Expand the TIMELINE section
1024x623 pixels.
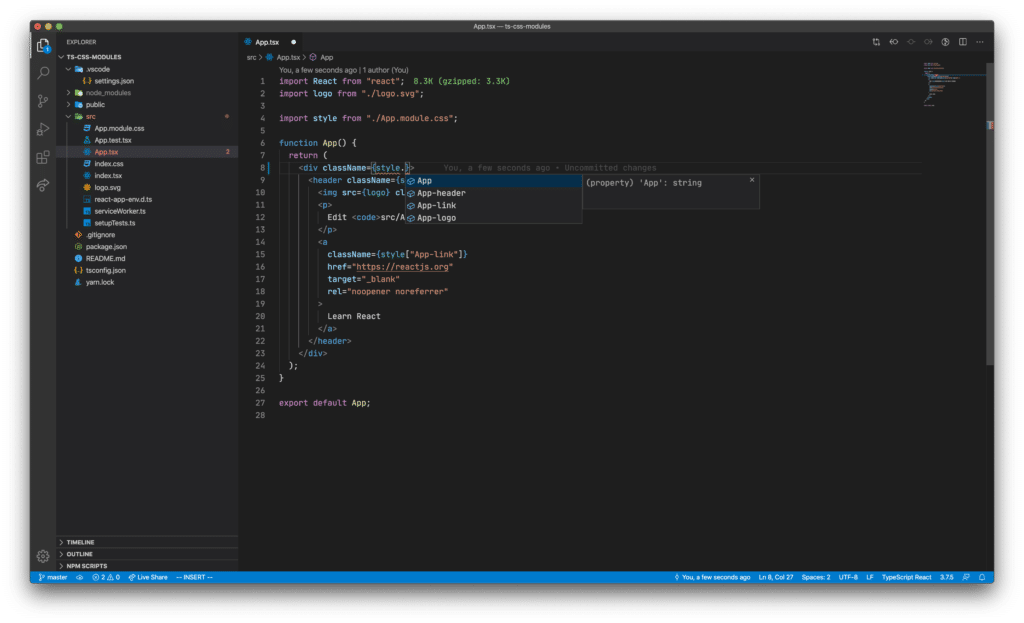tap(80, 541)
